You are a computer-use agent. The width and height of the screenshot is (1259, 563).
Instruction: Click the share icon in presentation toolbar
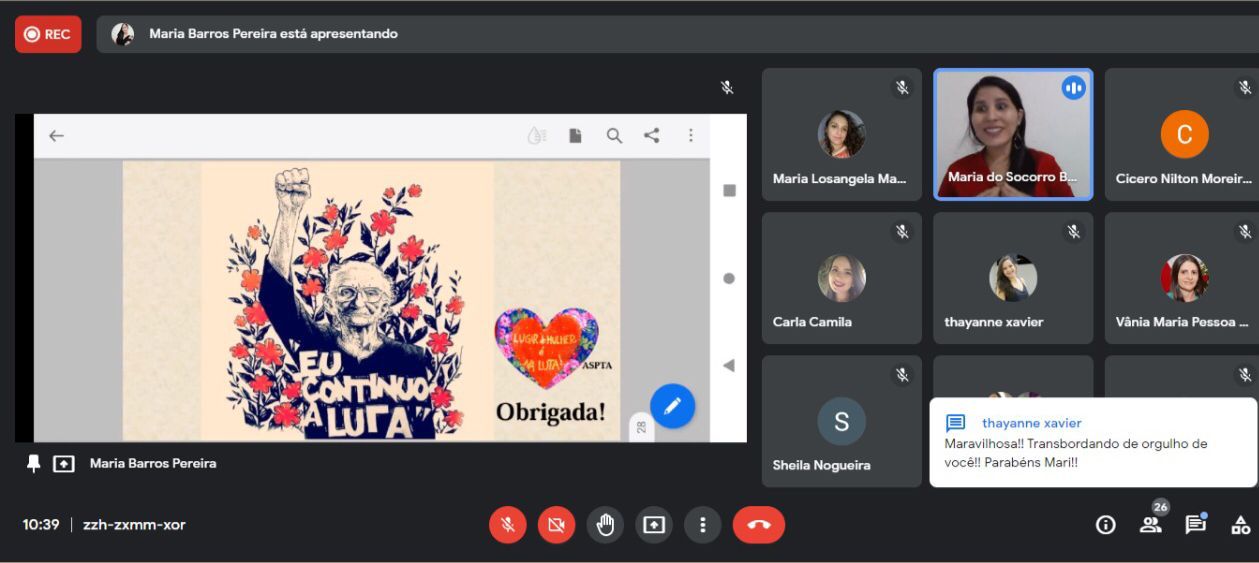point(652,136)
